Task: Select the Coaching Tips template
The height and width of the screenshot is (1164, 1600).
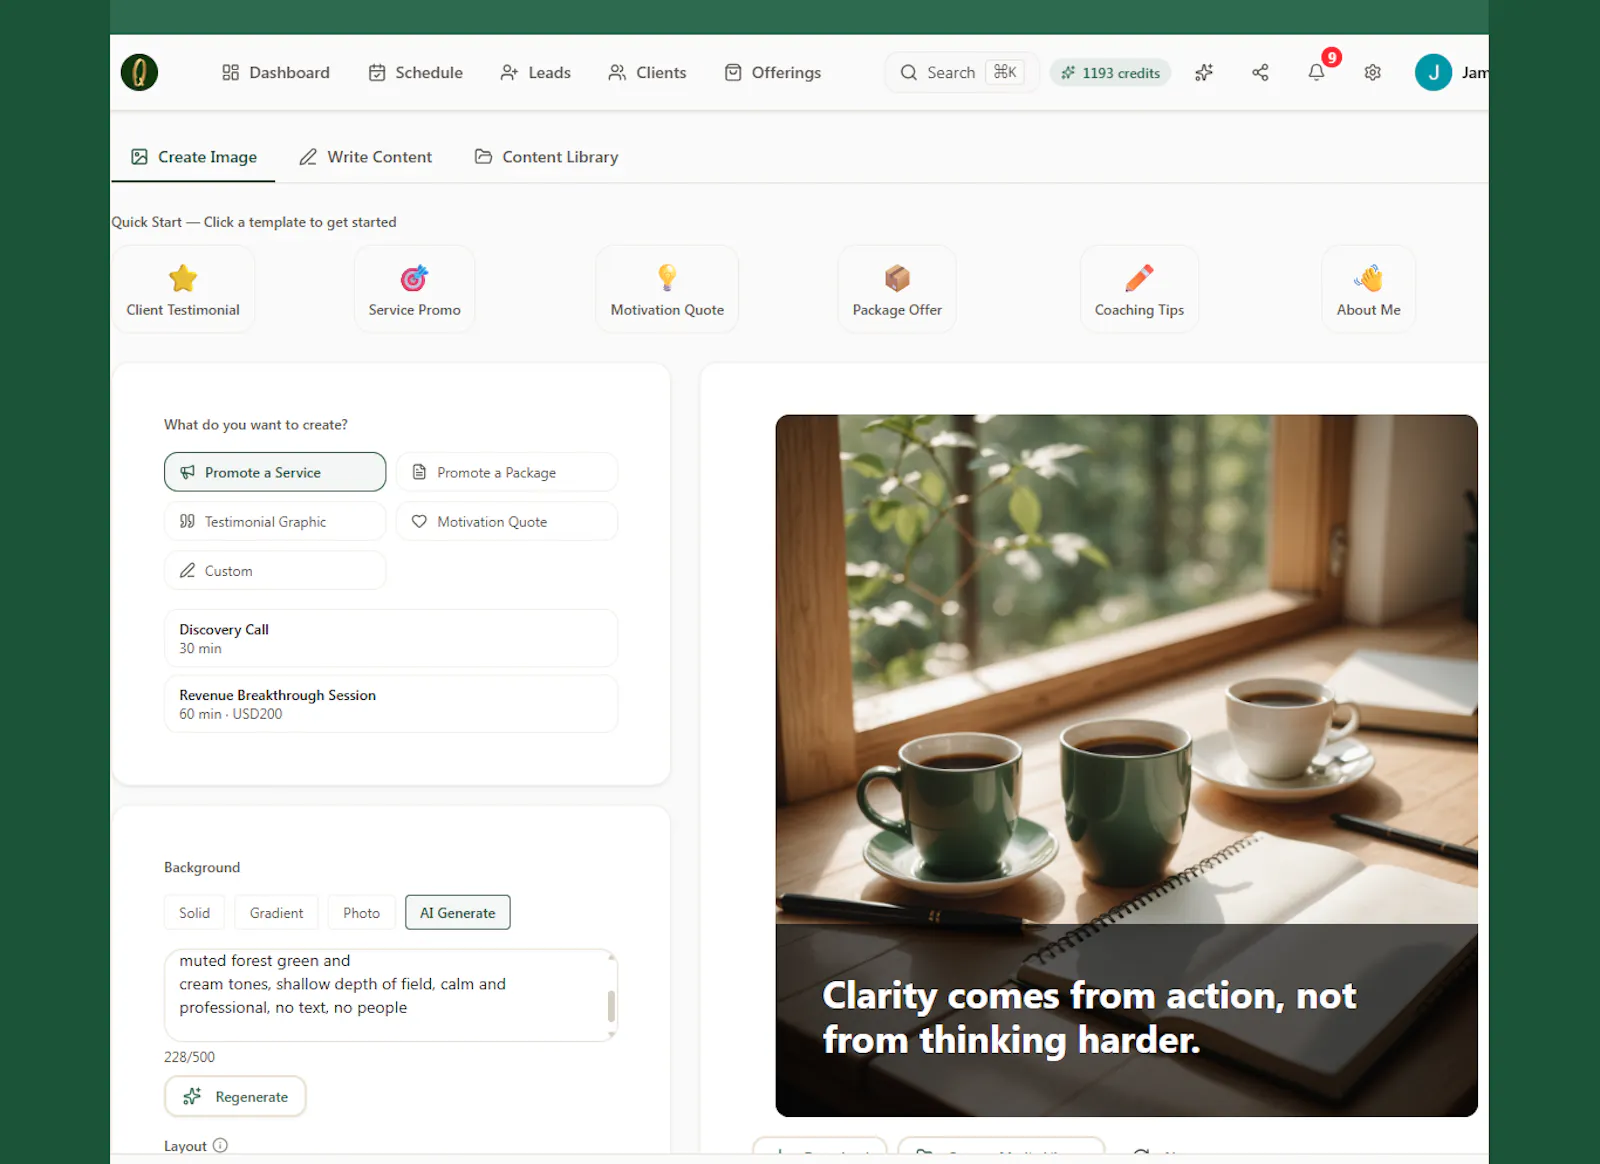Action: point(1139,289)
